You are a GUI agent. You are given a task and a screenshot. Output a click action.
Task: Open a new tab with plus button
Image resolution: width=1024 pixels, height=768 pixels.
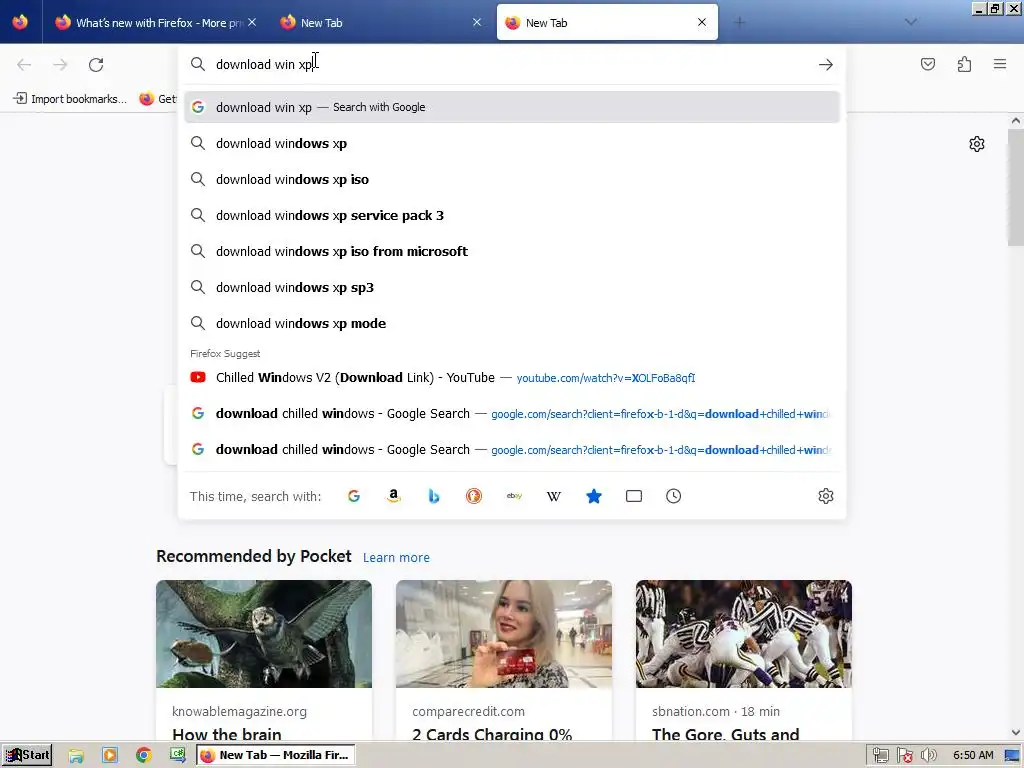pyautogui.click(x=739, y=23)
